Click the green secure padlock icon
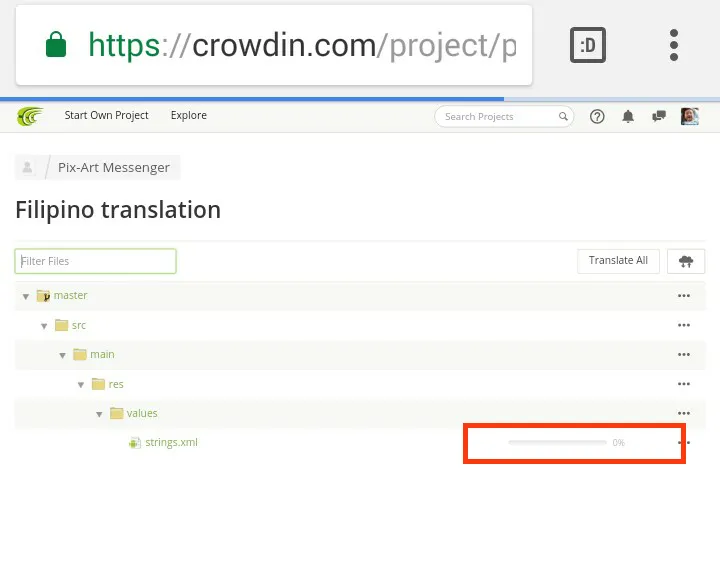This screenshot has height=566, width=720. coord(56,45)
